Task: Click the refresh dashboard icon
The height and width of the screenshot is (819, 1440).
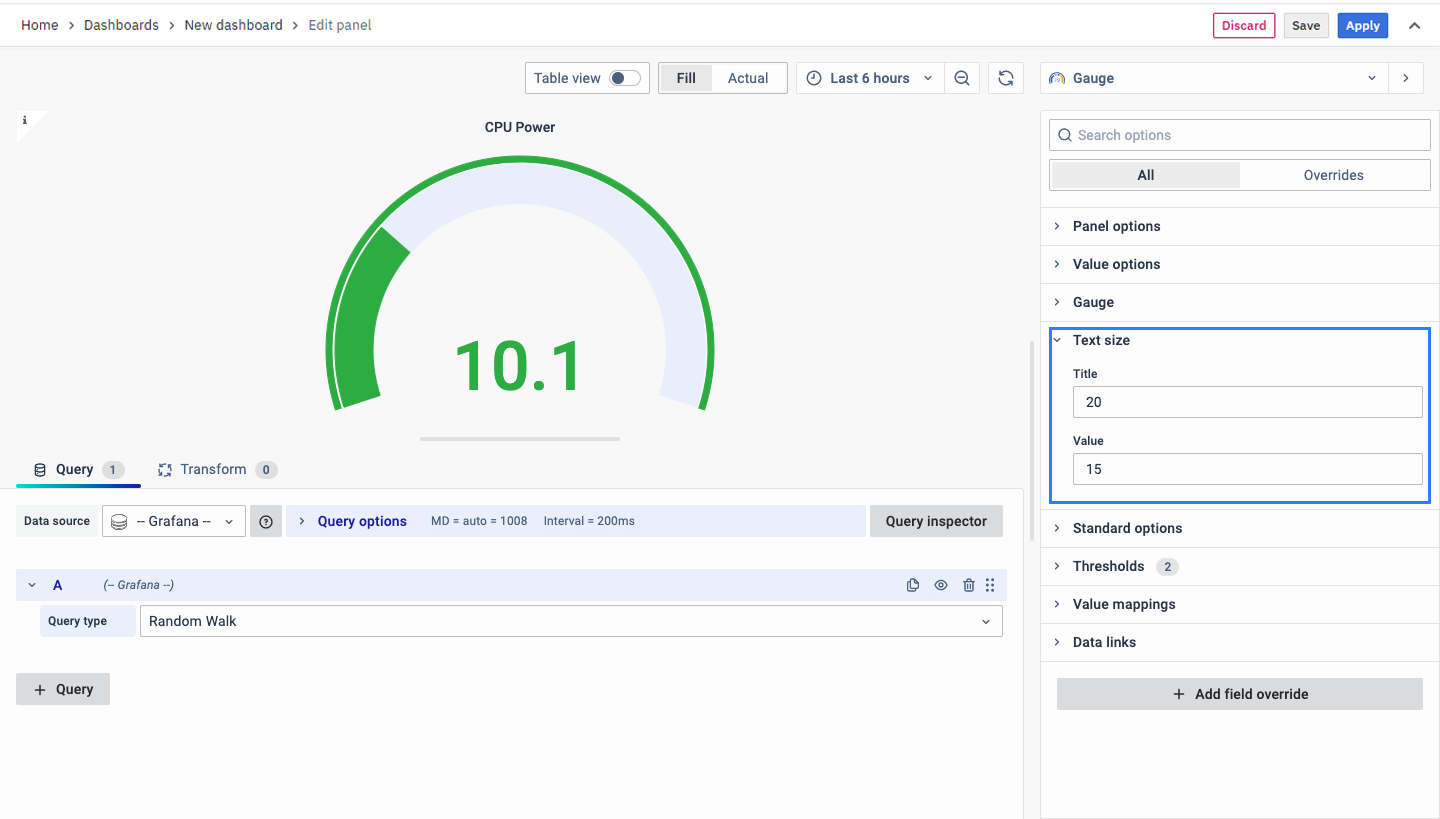Action: (1006, 78)
